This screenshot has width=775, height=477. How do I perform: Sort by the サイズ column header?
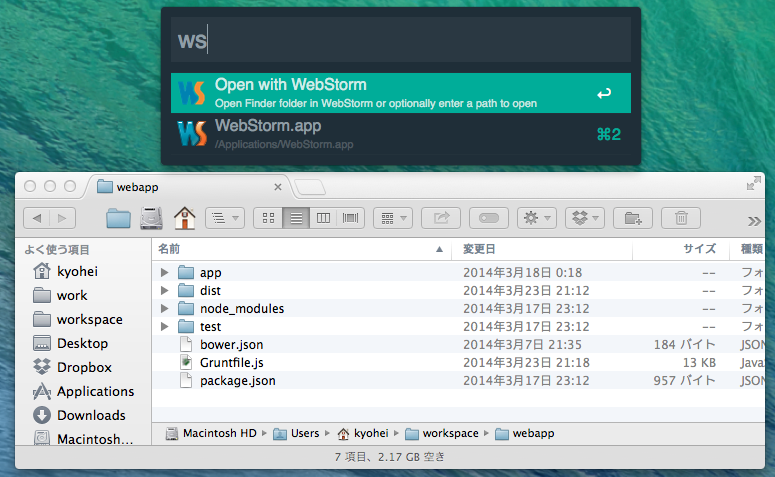(681, 249)
